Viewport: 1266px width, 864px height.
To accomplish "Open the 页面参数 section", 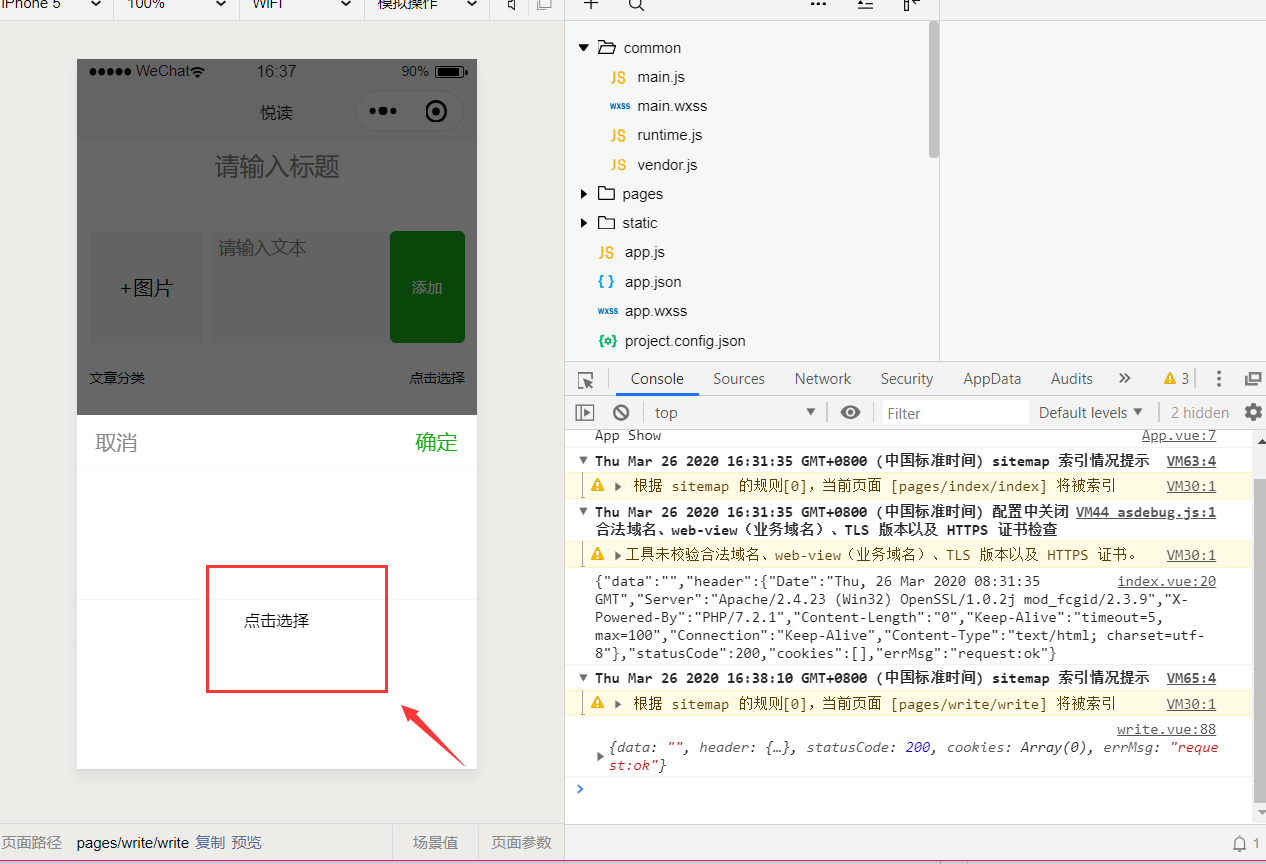I will pos(521,843).
